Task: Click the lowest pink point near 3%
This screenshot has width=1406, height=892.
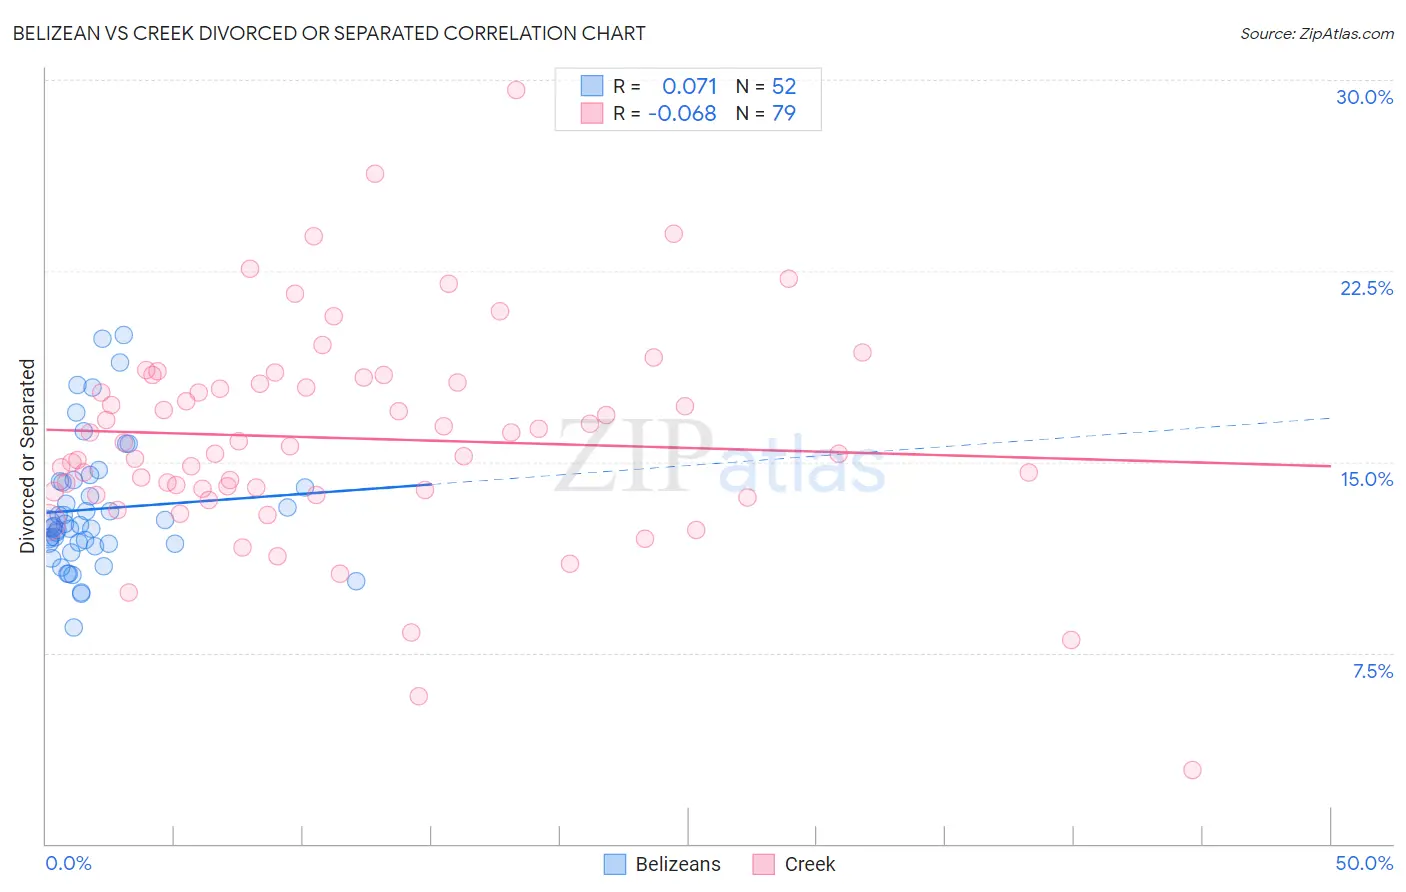Action: point(1192,770)
